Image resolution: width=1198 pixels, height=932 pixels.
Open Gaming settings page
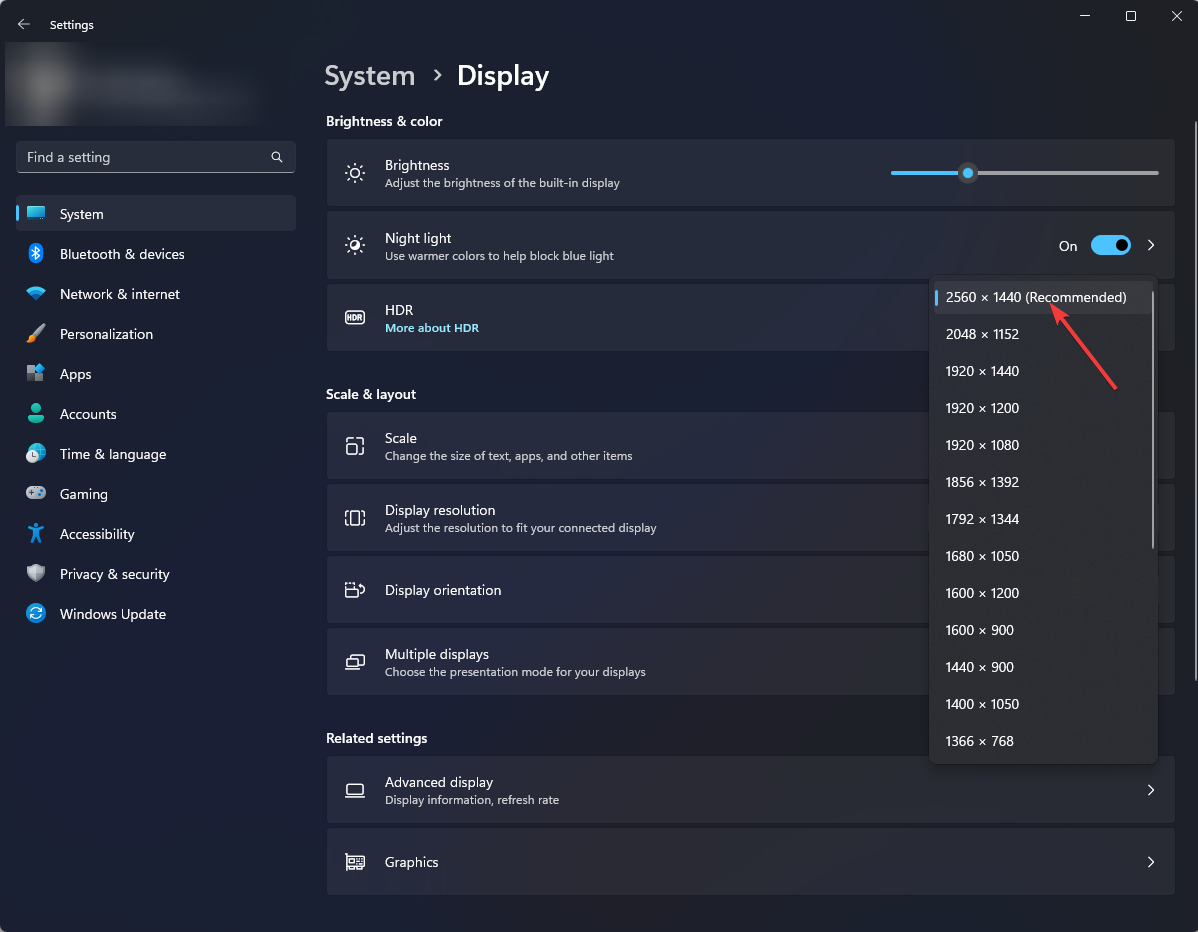click(156, 494)
